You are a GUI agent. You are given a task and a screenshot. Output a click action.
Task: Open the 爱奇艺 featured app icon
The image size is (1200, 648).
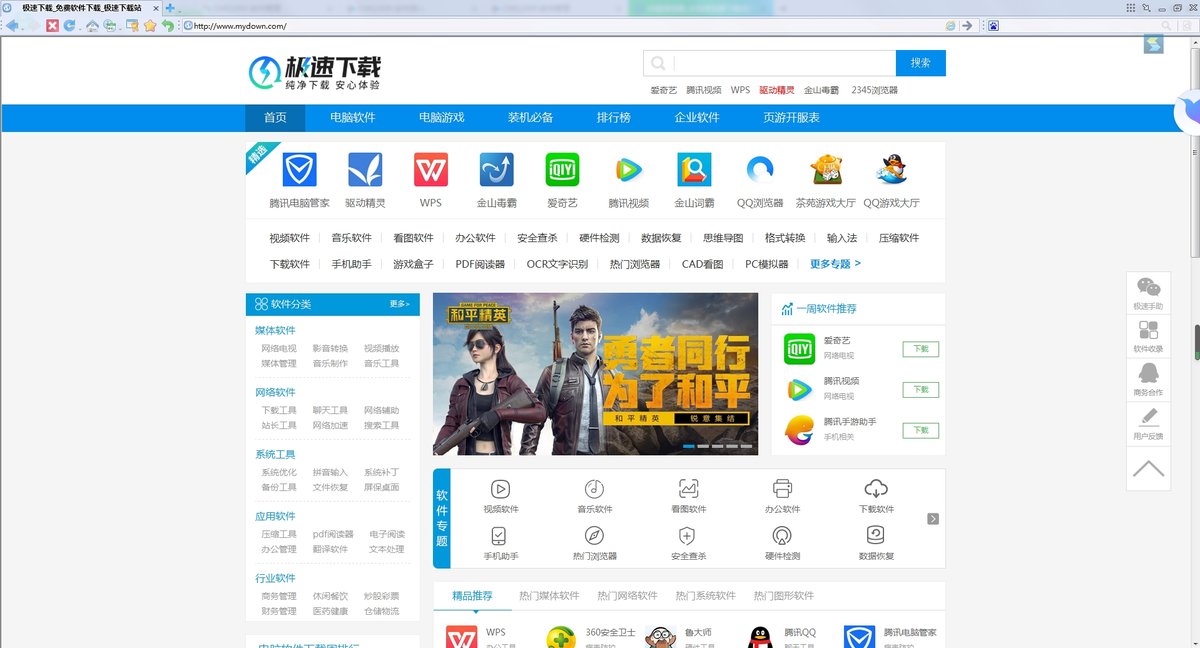562,169
